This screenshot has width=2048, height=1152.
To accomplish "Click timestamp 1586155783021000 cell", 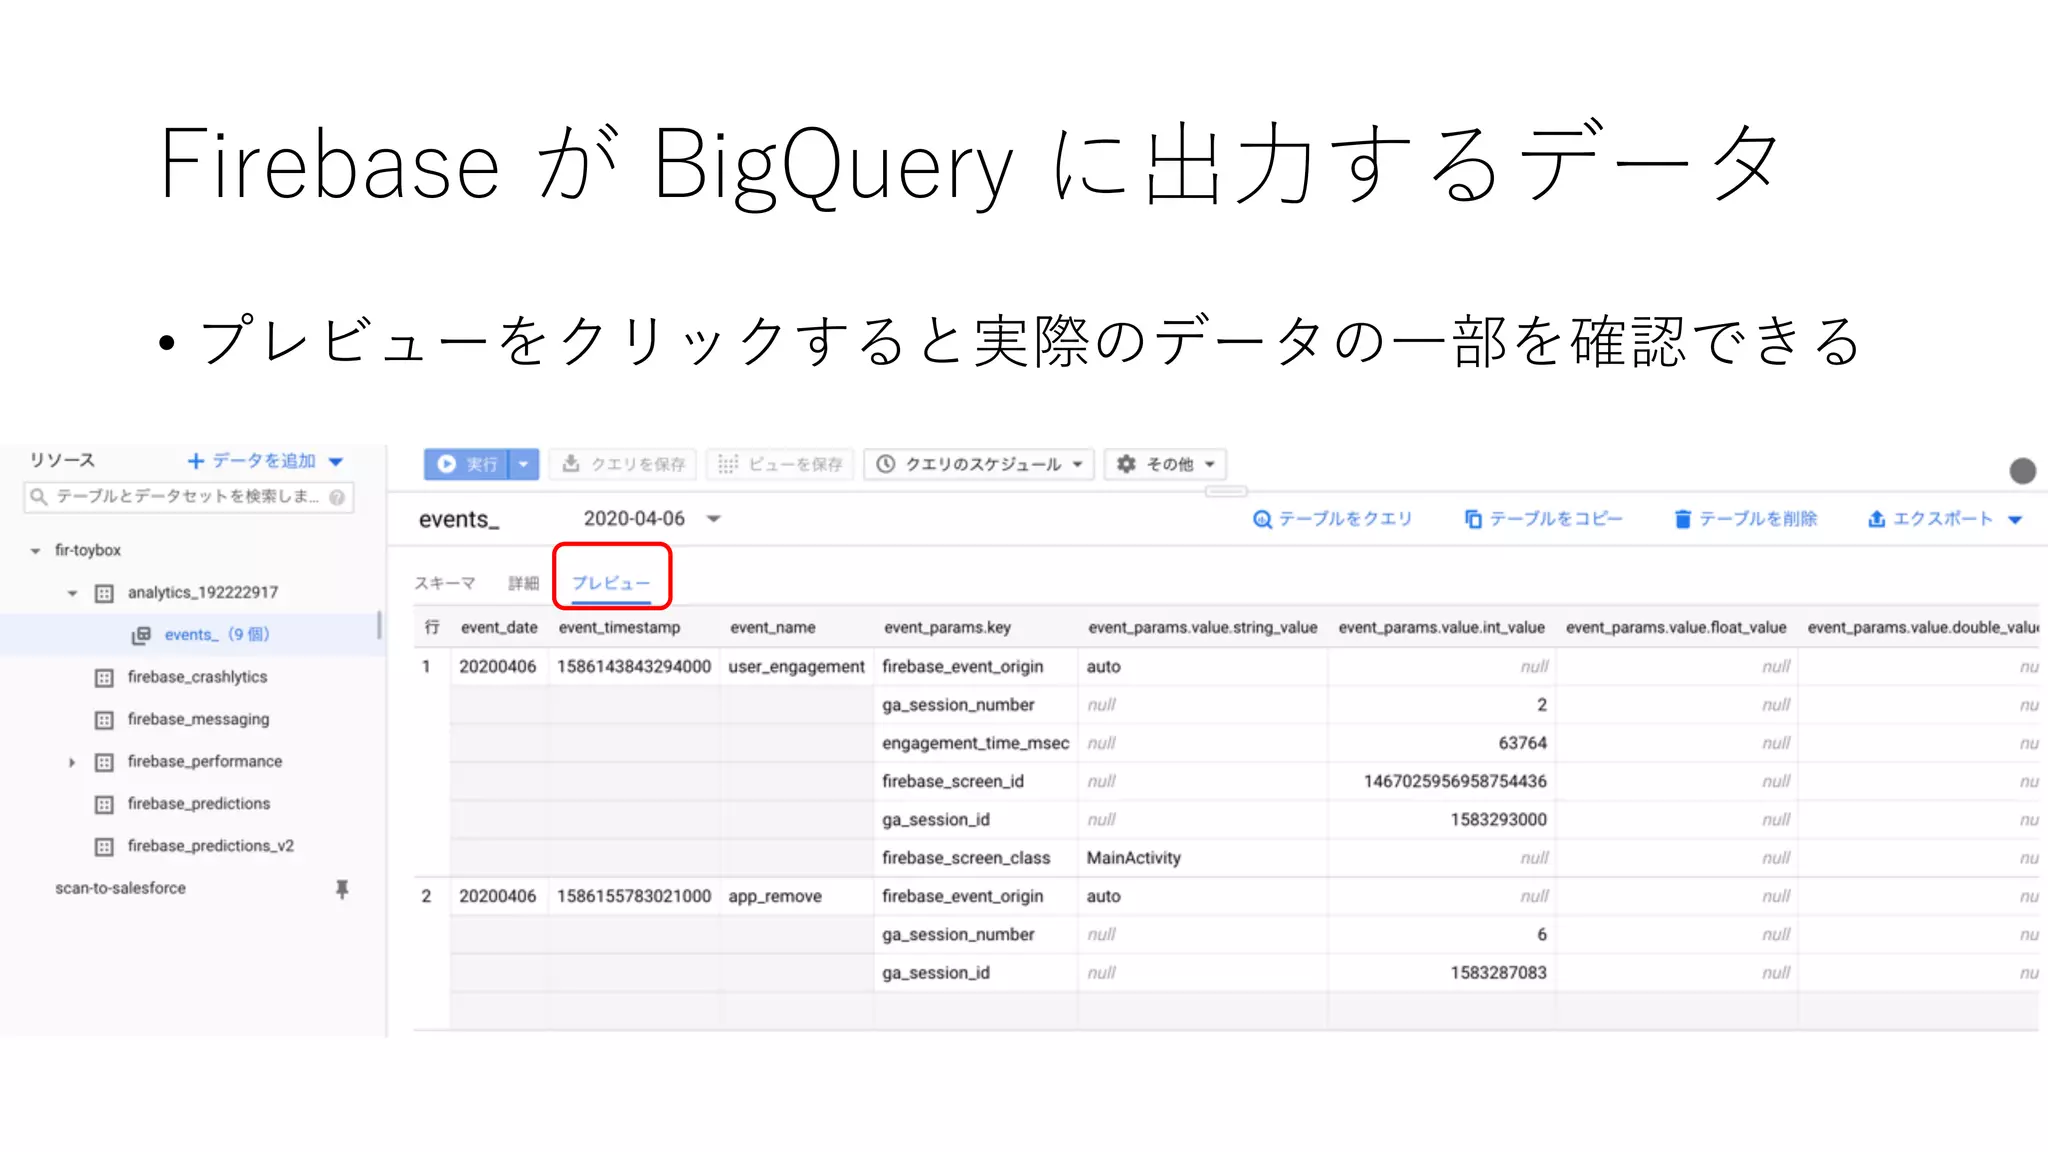I will point(634,897).
